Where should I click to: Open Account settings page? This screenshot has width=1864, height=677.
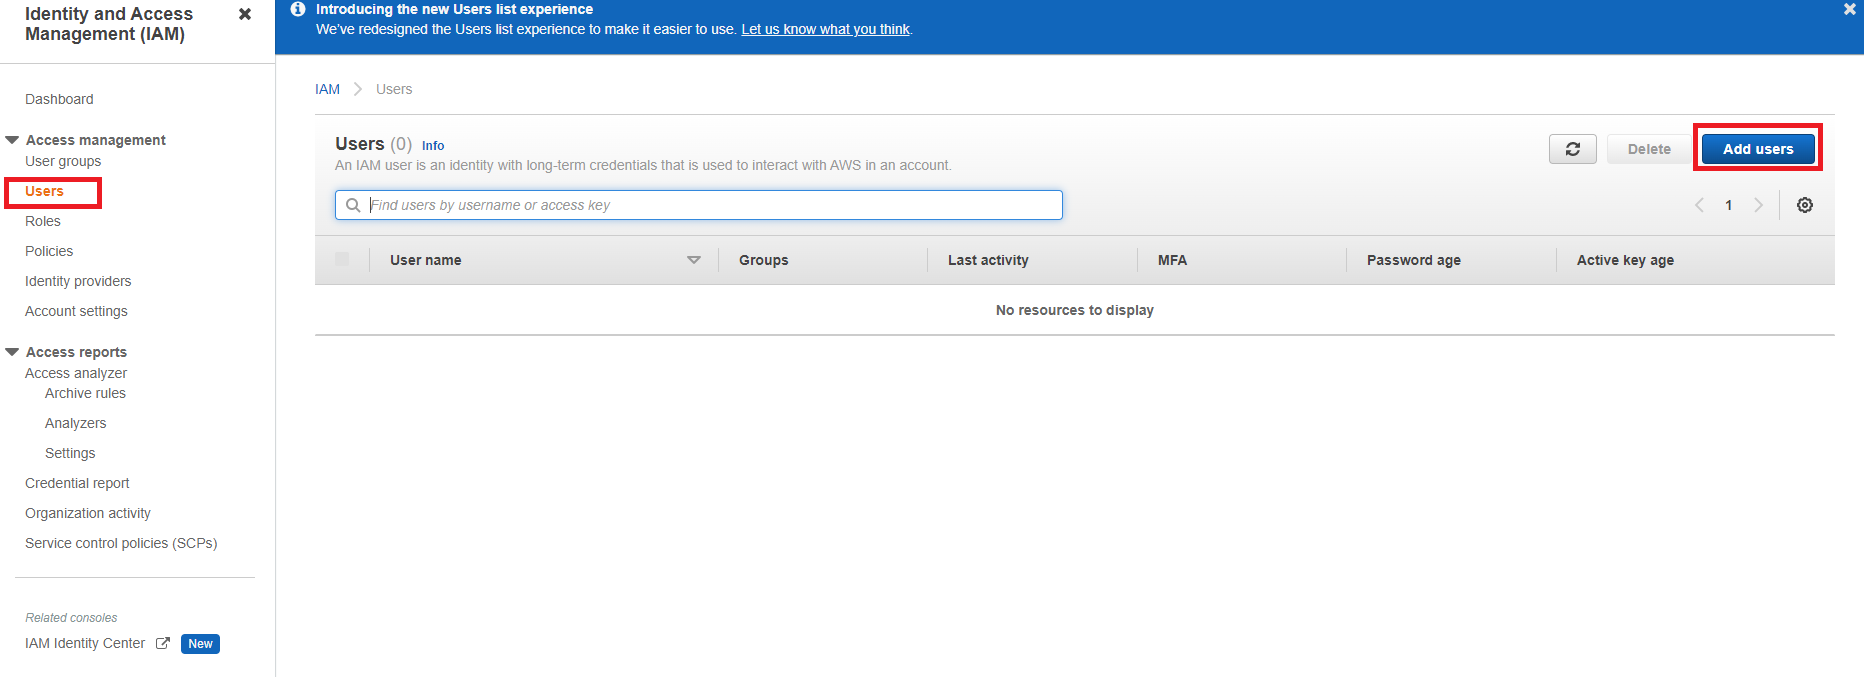pos(76,311)
